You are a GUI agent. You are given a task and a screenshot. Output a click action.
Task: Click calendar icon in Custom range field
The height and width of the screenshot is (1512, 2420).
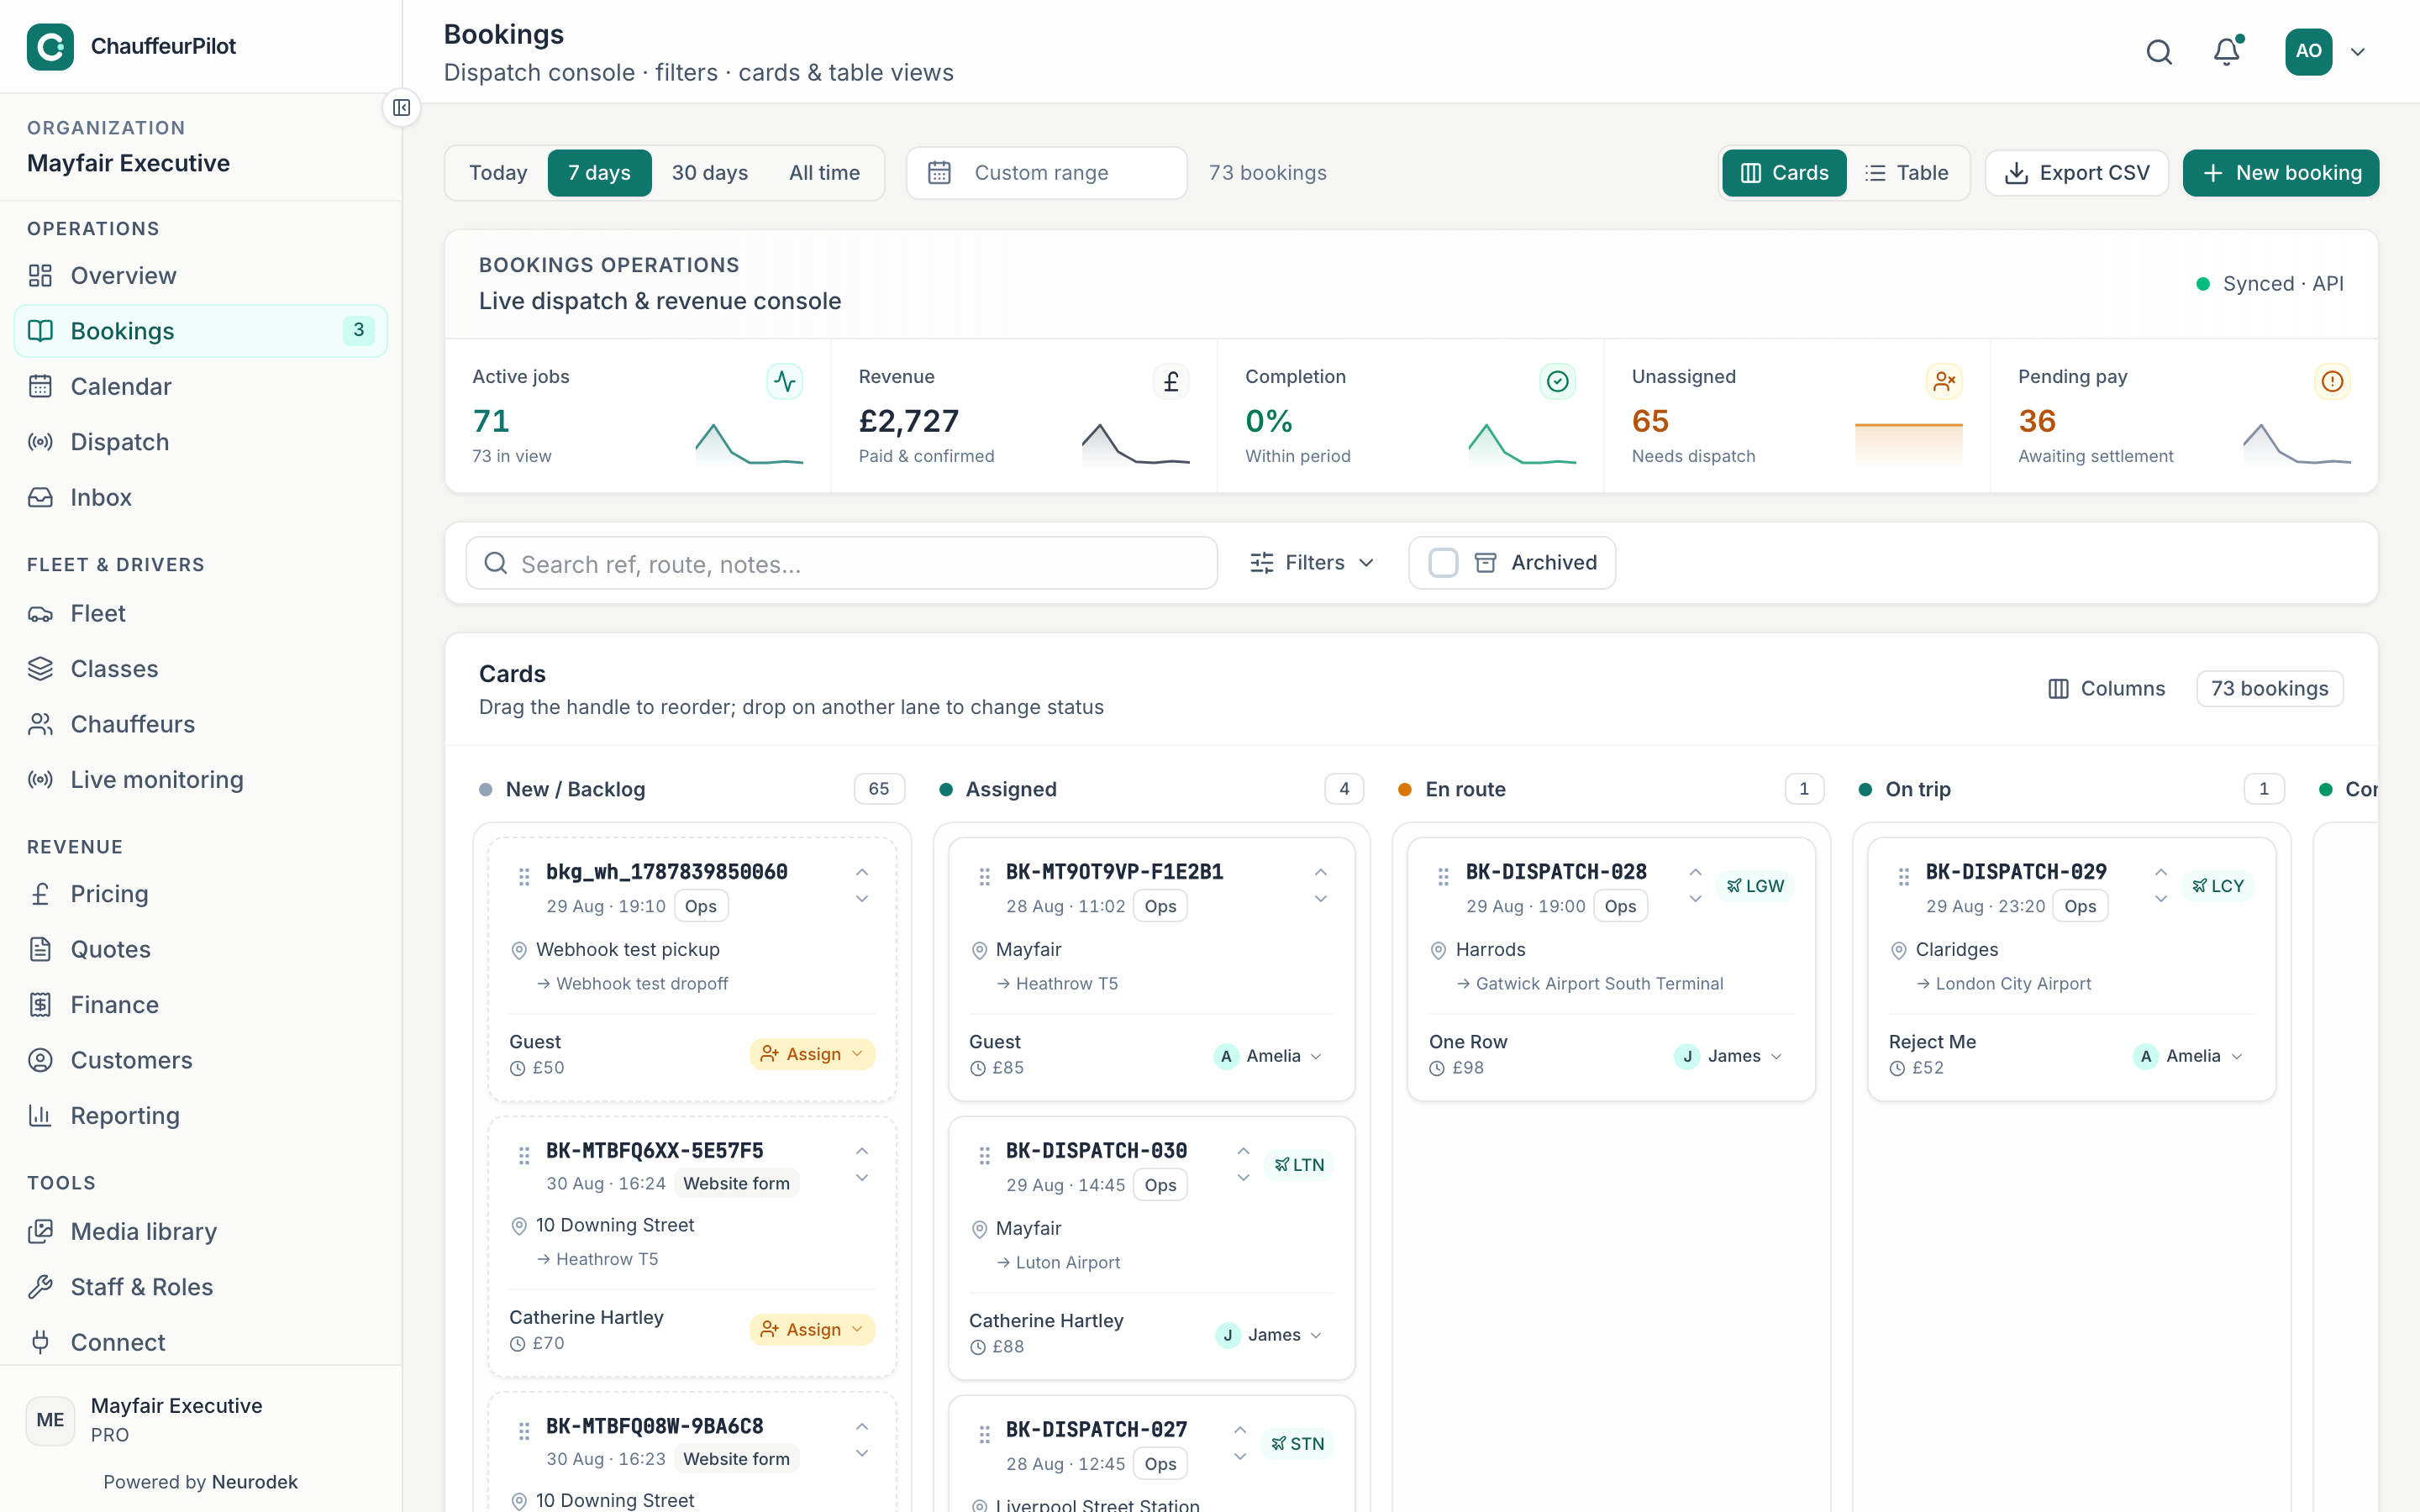(x=939, y=173)
